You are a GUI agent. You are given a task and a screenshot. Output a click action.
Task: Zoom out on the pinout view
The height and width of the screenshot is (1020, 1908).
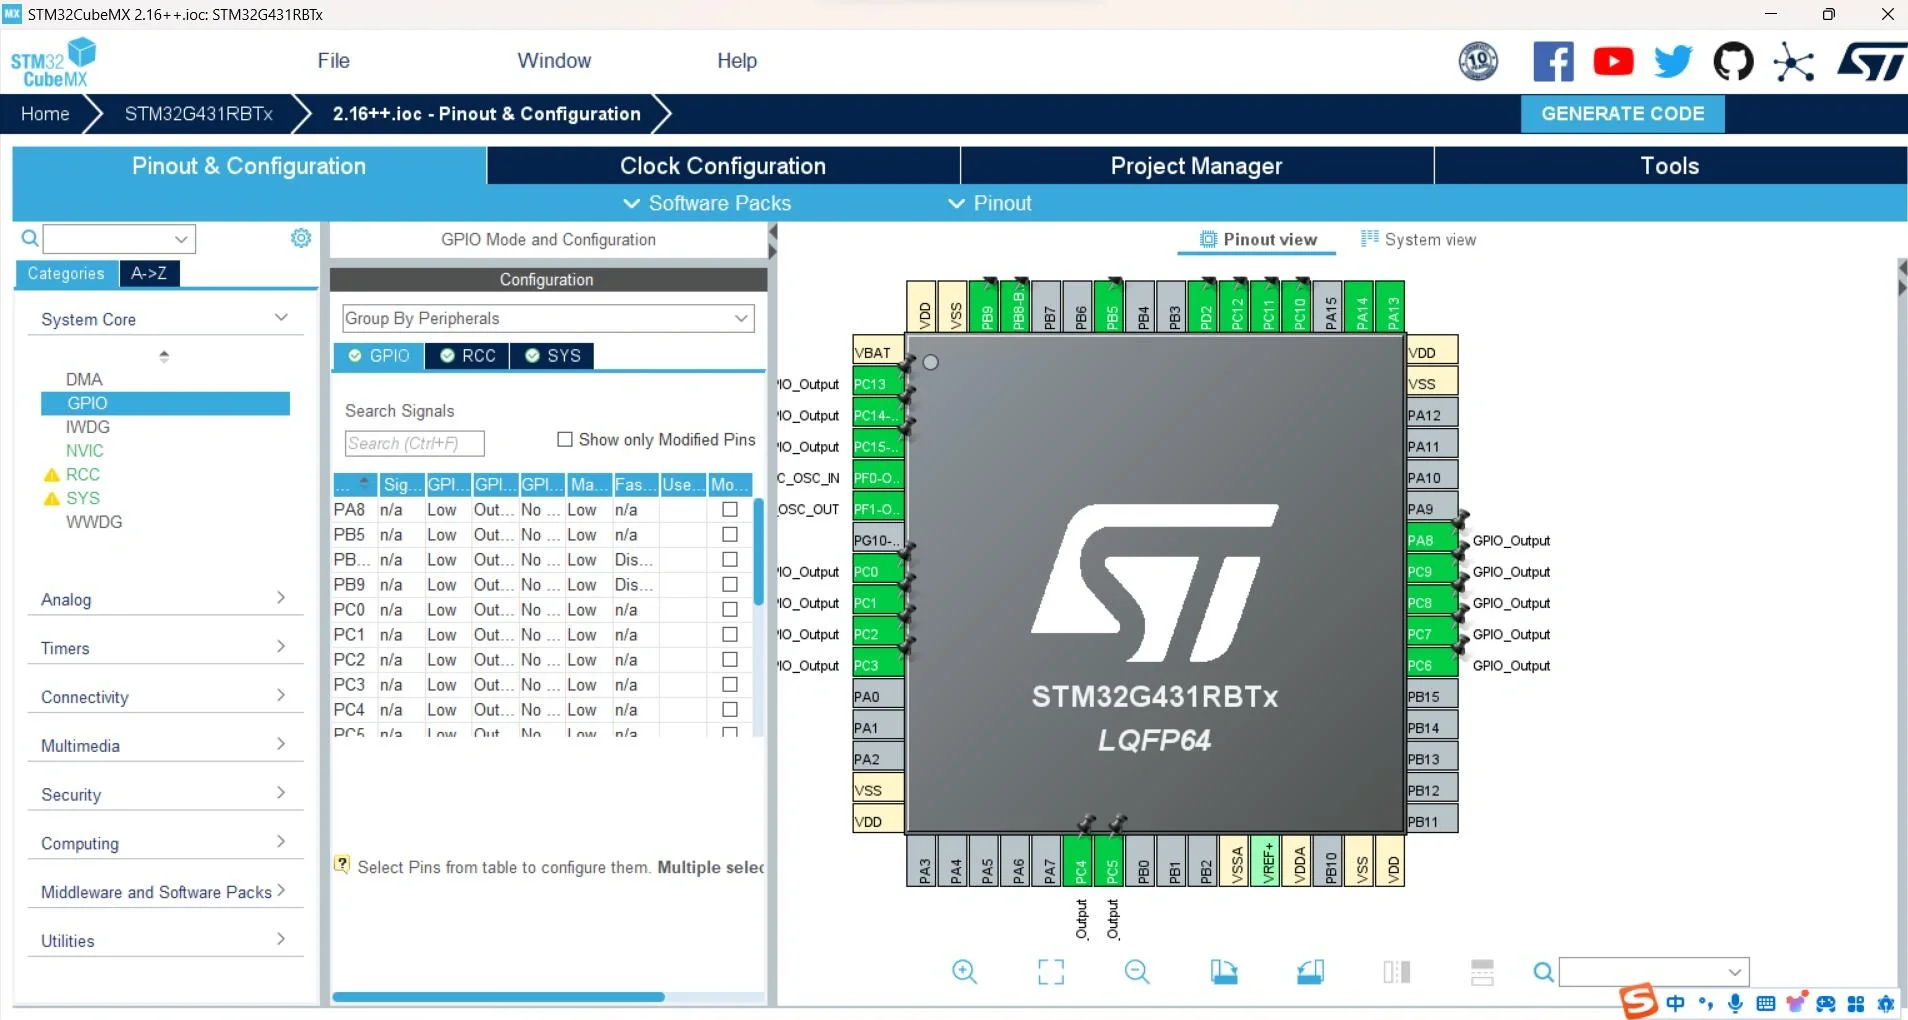pyautogui.click(x=1137, y=971)
